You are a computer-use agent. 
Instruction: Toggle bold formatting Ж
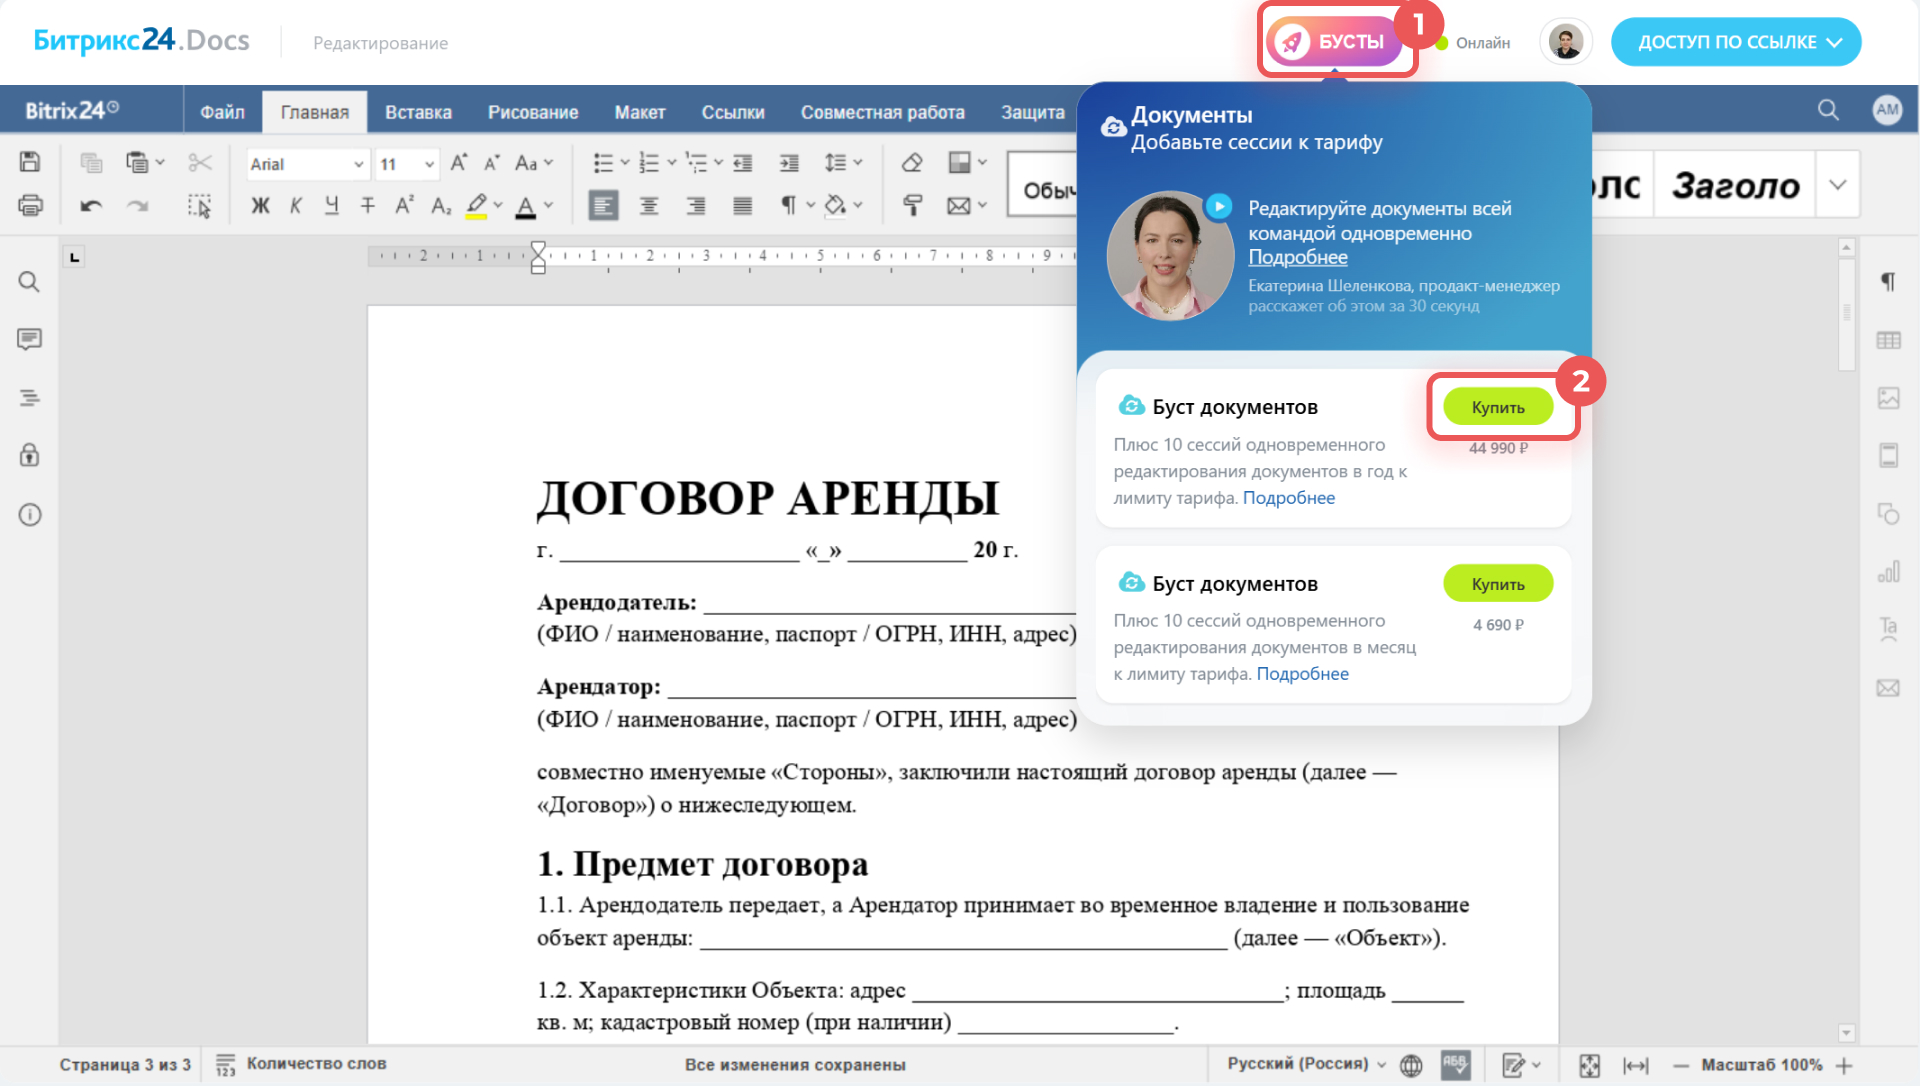click(260, 206)
